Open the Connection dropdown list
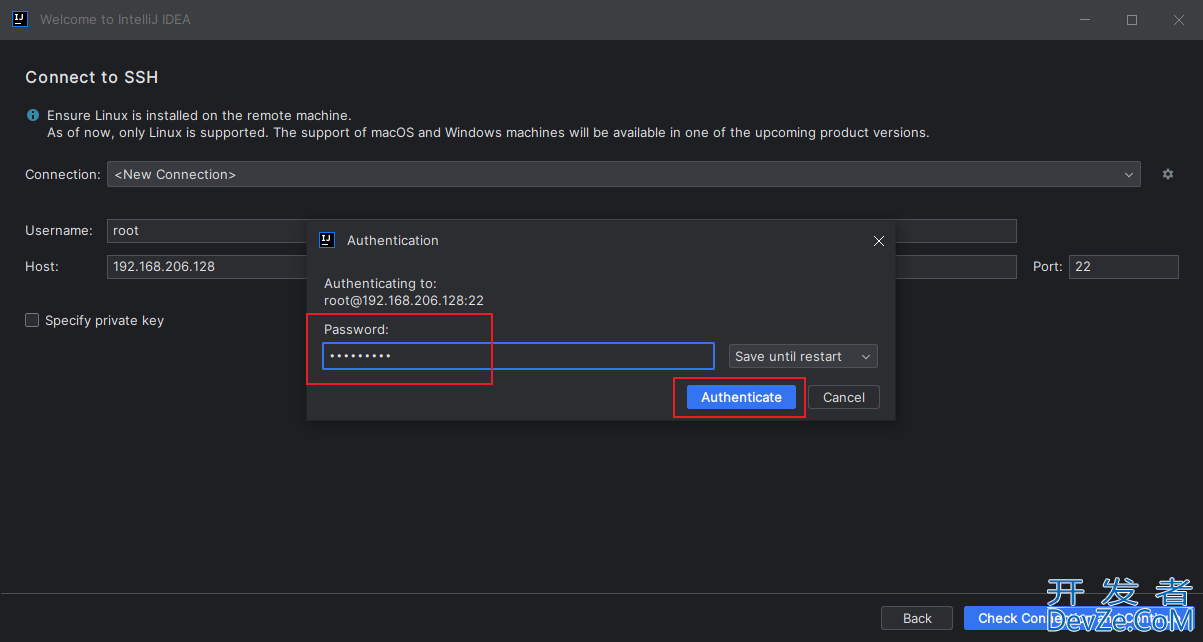 [623, 174]
